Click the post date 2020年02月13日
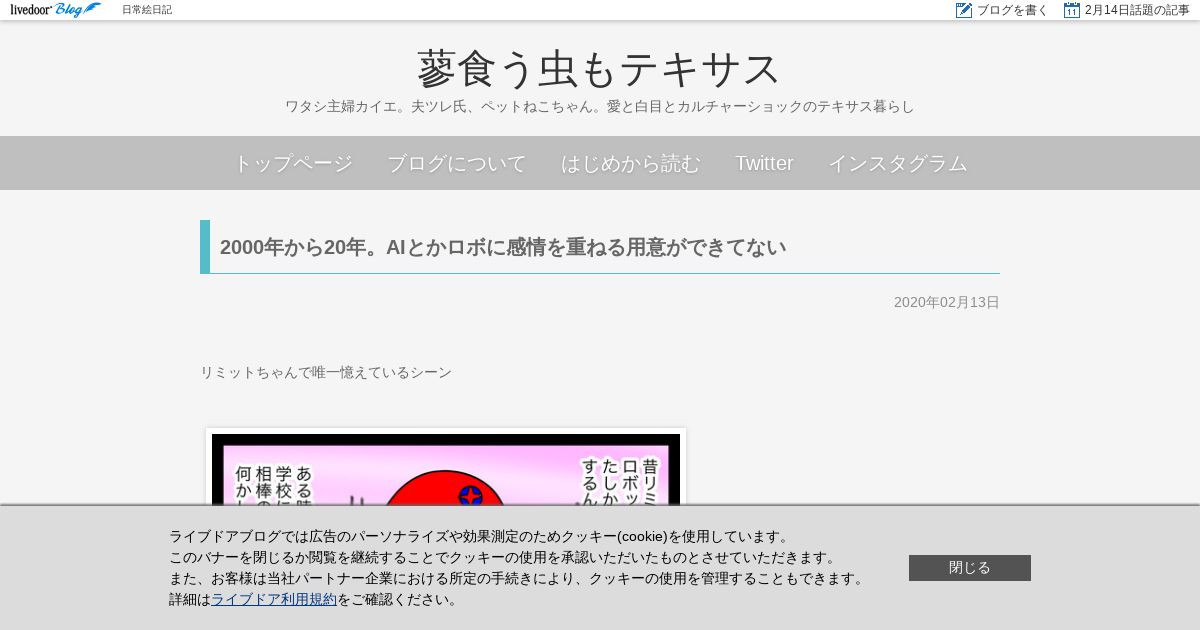 pyautogui.click(x=947, y=302)
